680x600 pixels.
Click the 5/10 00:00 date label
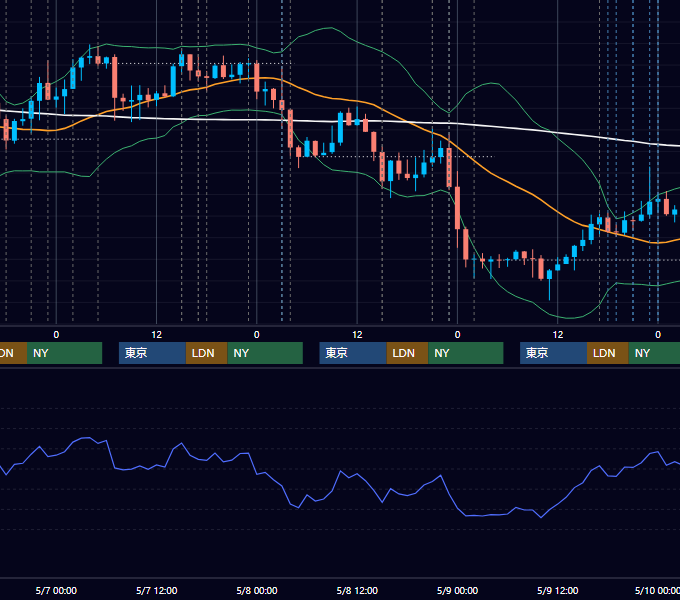coord(657,590)
